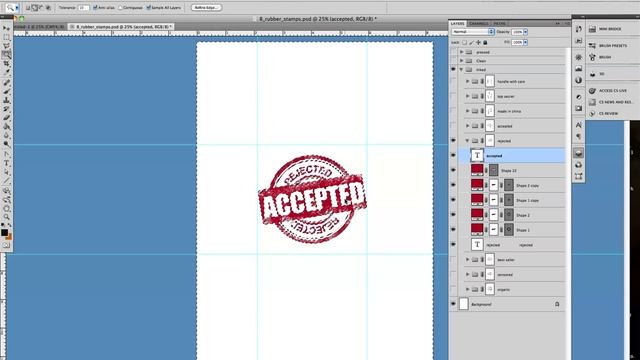Toggle the Anti-alias checkbox
The image size is (640, 360).
95,8
